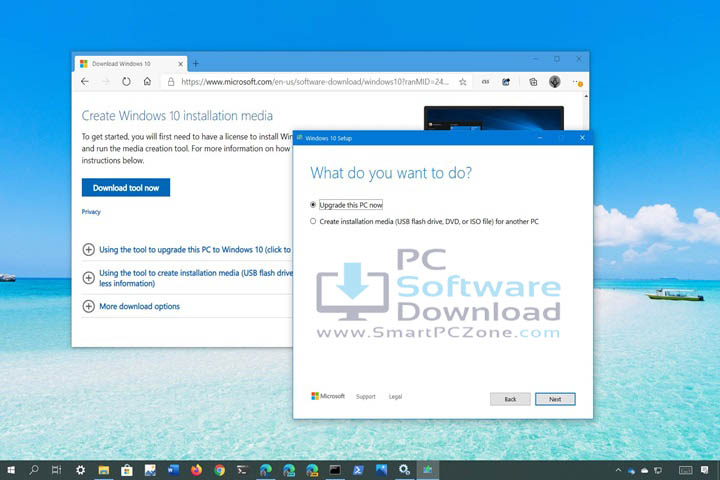Open Word from the taskbar
The width and height of the screenshot is (720, 480).
coord(173,470)
